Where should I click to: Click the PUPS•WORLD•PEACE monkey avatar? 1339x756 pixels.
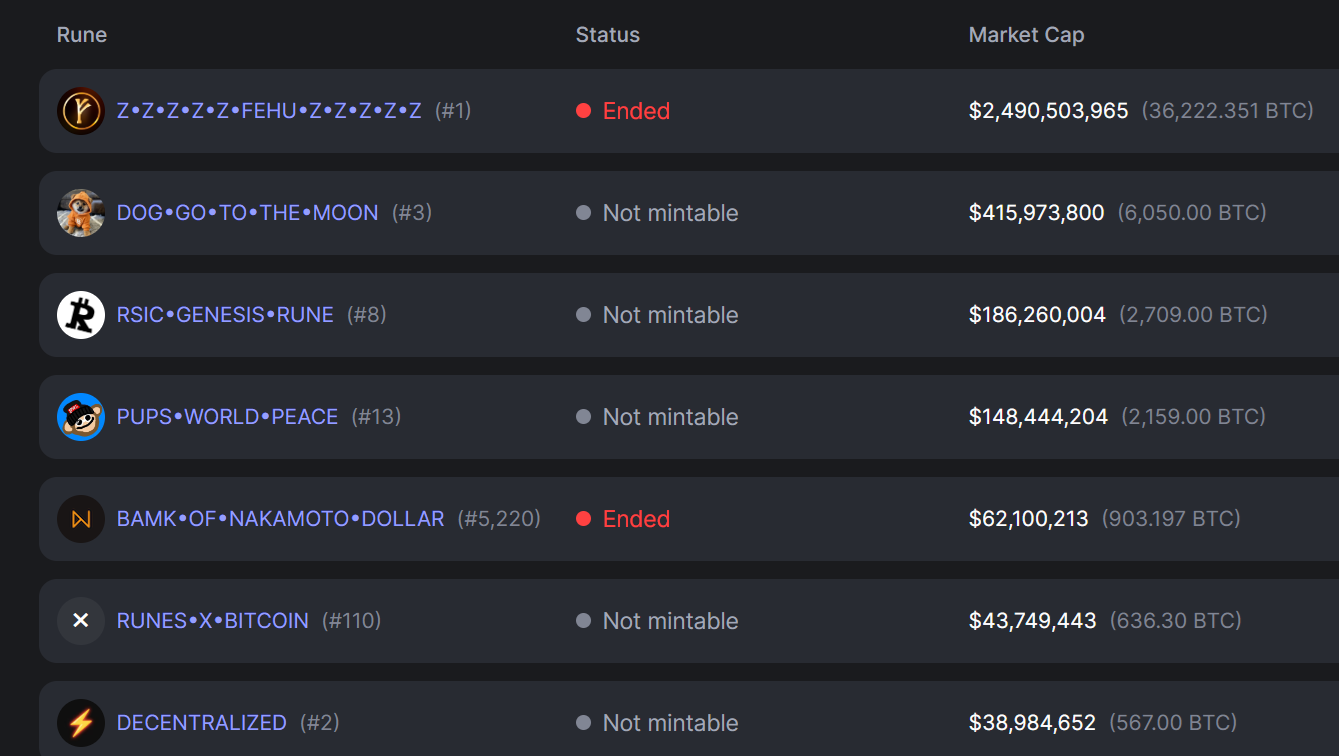coord(81,417)
